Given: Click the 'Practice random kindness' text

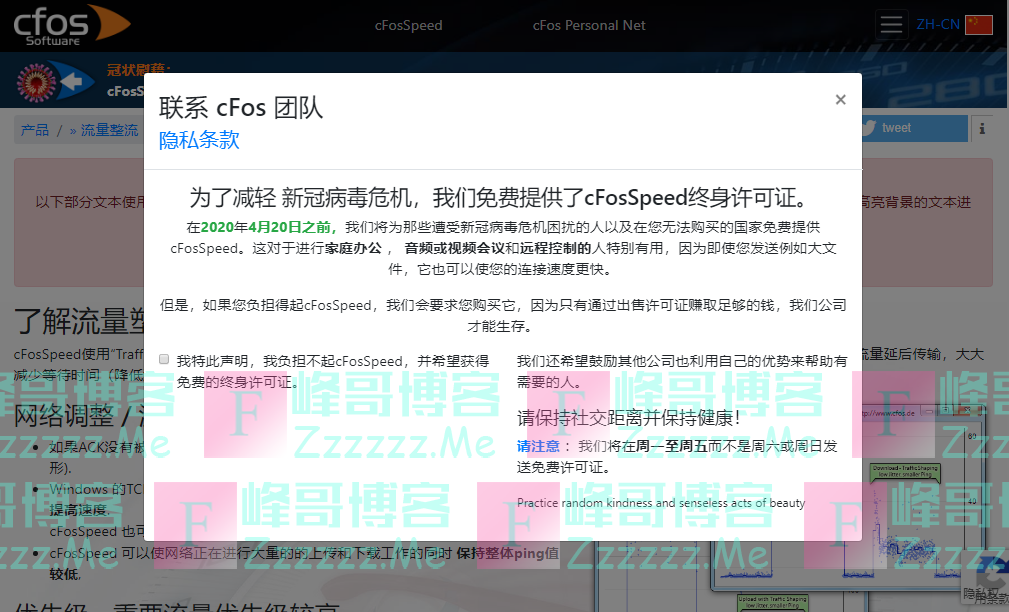Looking at the screenshot, I should tap(661, 503).
